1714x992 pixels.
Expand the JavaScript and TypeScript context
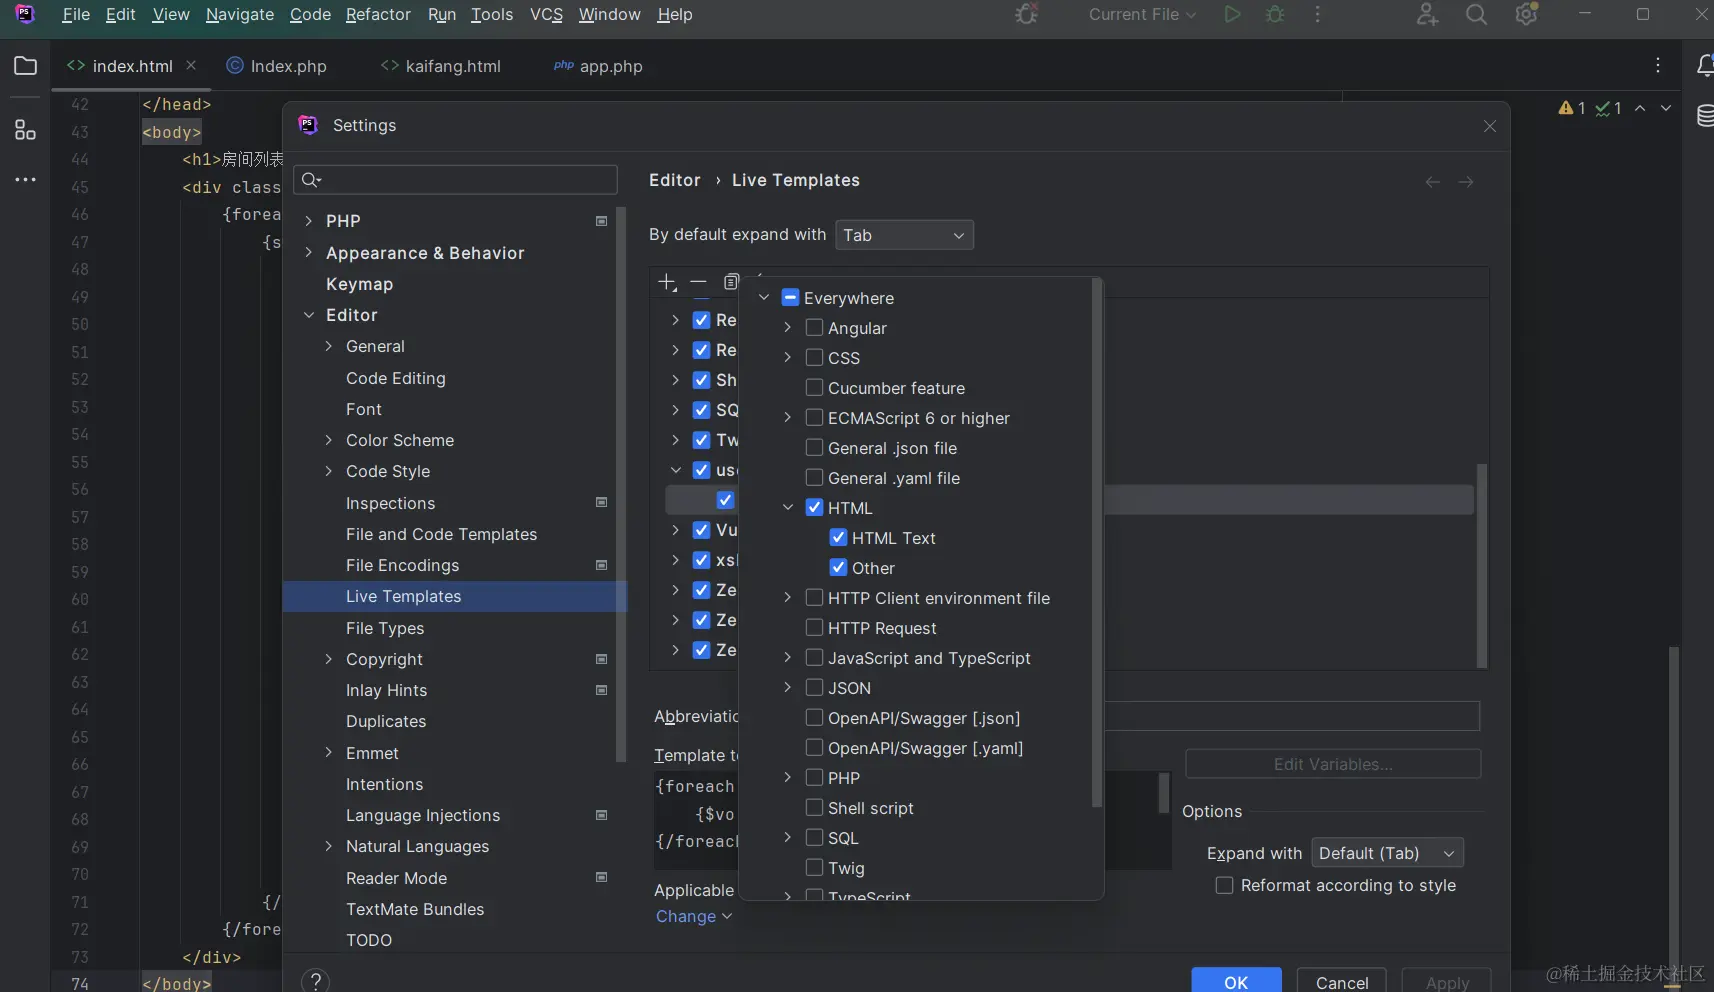788,658
